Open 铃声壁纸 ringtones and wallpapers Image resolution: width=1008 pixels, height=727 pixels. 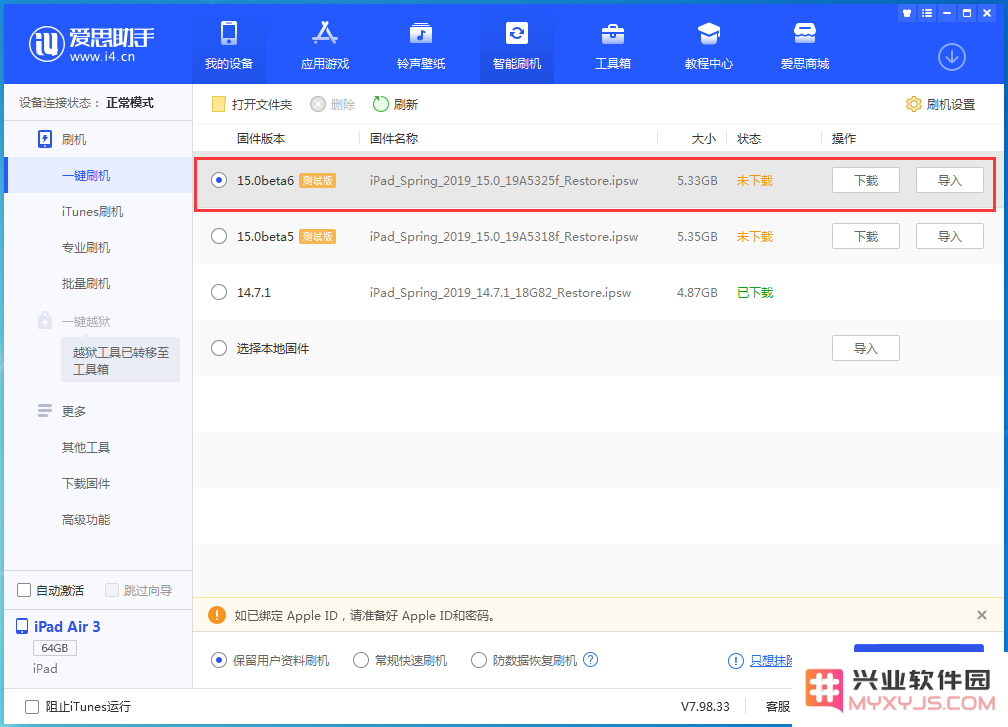tap(421, 45)
